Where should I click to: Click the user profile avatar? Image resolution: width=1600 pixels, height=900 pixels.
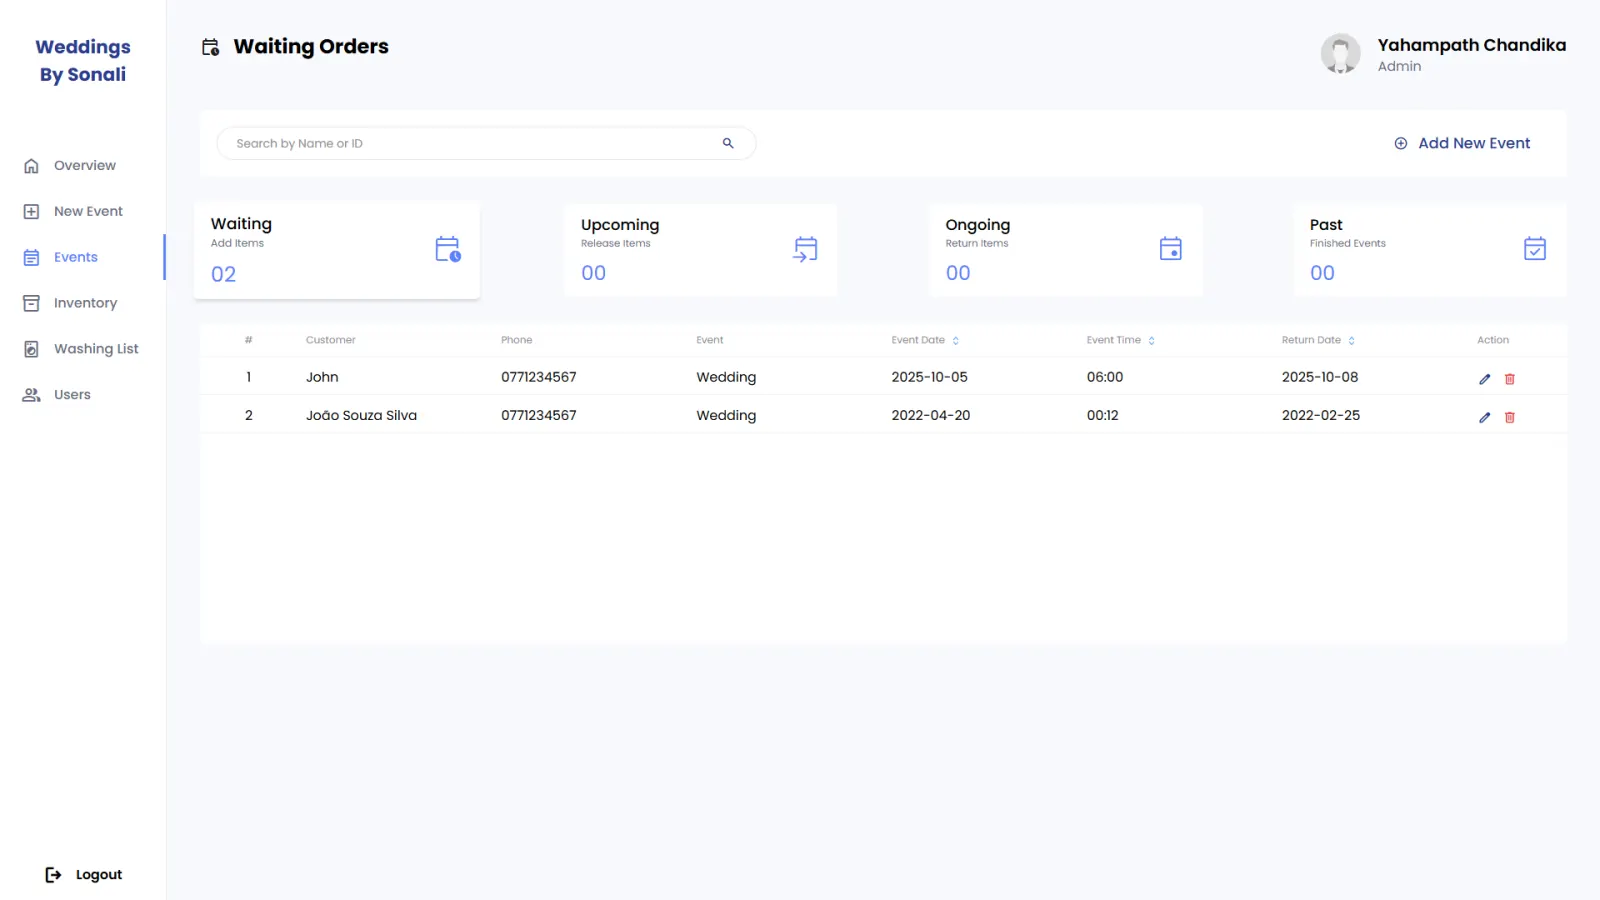point(1340,54)
